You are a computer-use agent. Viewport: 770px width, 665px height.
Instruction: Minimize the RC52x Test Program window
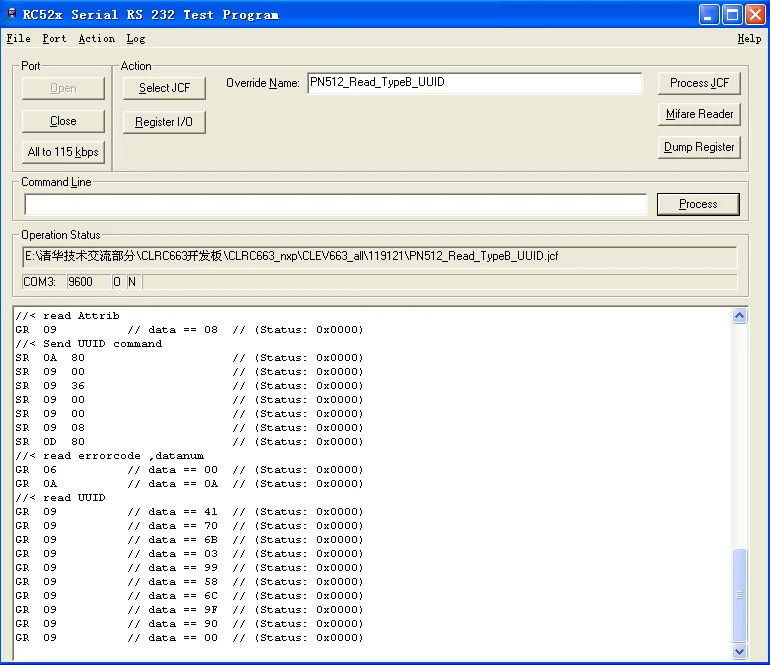point(709,14)
